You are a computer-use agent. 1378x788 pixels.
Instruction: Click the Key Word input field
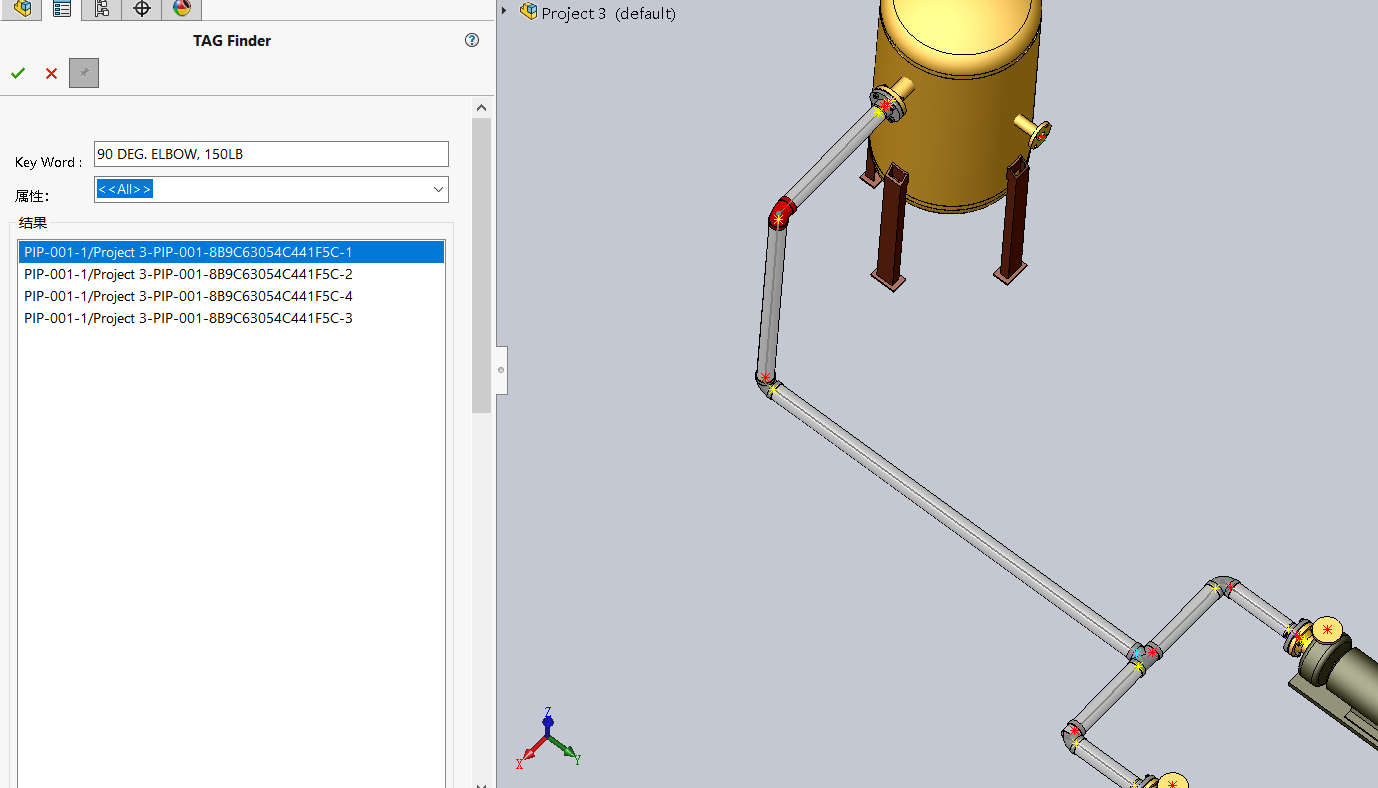271,154
